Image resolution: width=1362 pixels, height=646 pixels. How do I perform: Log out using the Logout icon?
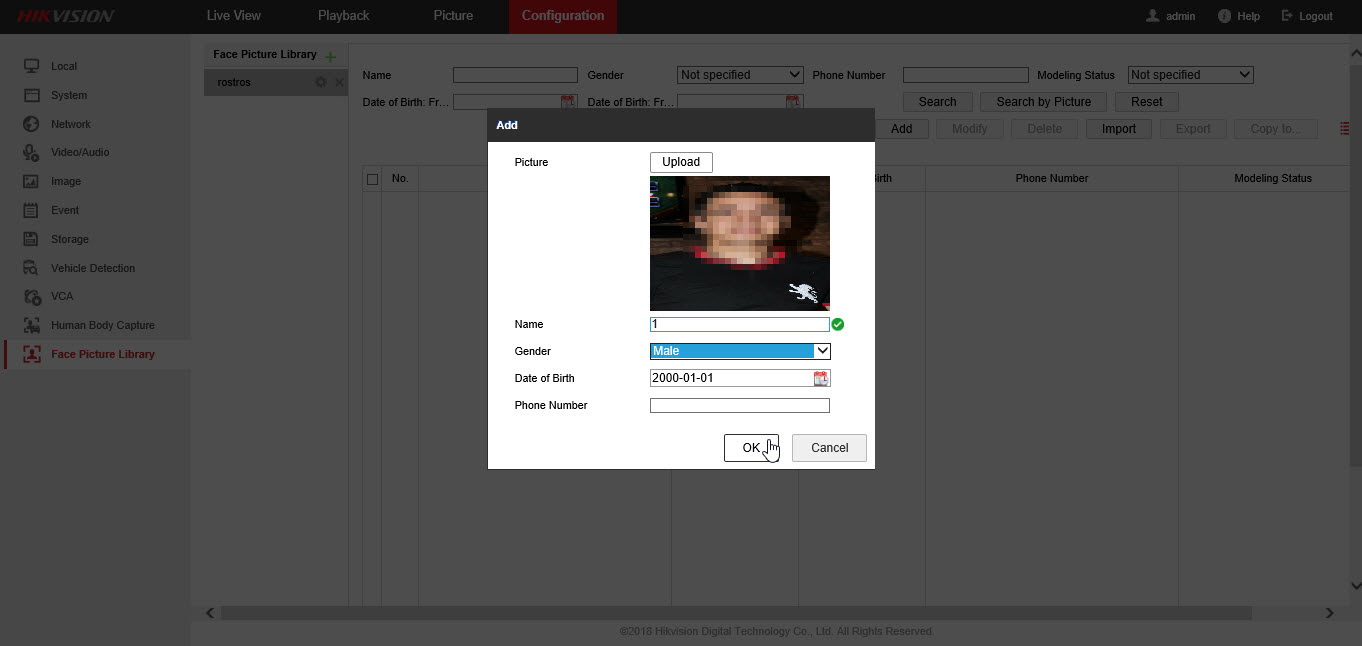tap(1287, 16)
